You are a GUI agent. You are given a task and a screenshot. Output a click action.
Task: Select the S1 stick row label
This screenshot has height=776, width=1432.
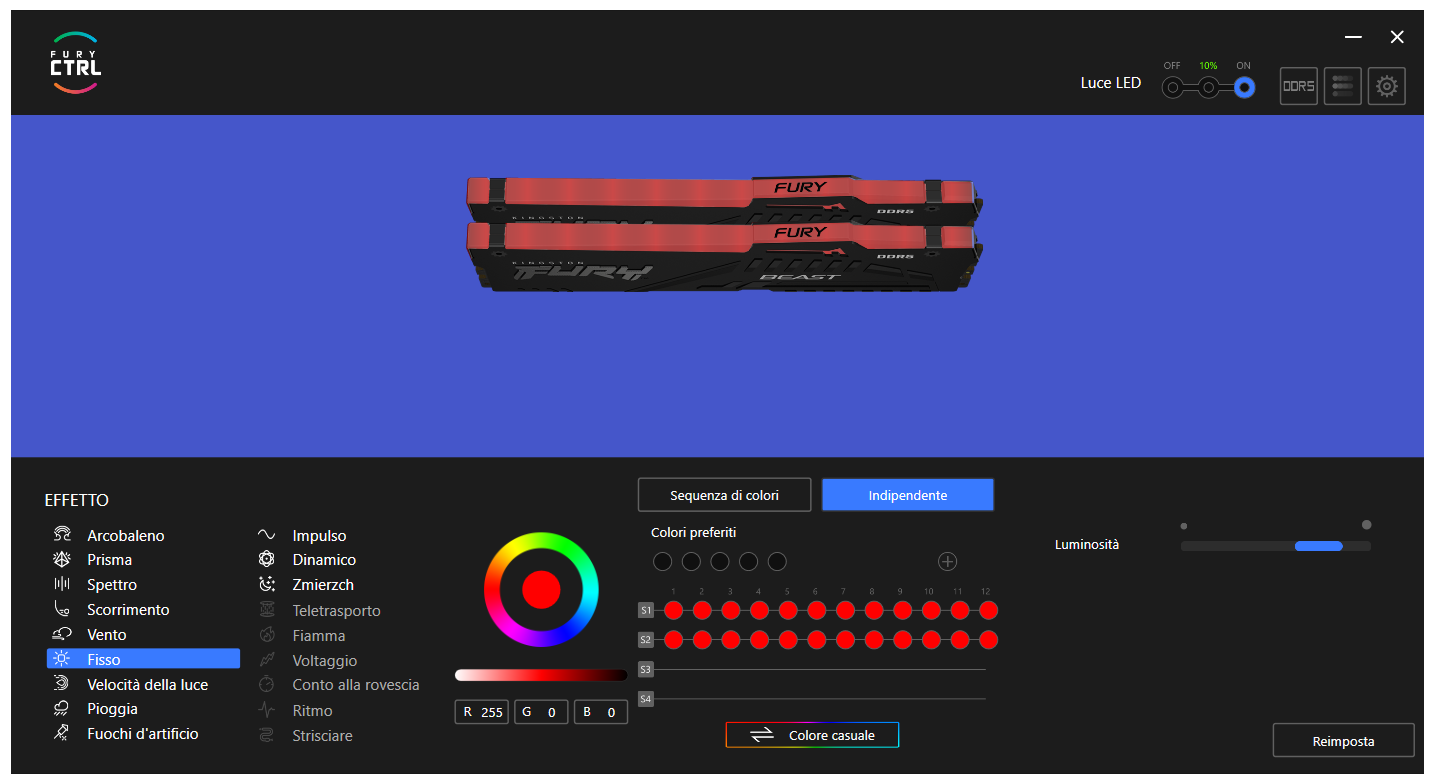[646, 610]
